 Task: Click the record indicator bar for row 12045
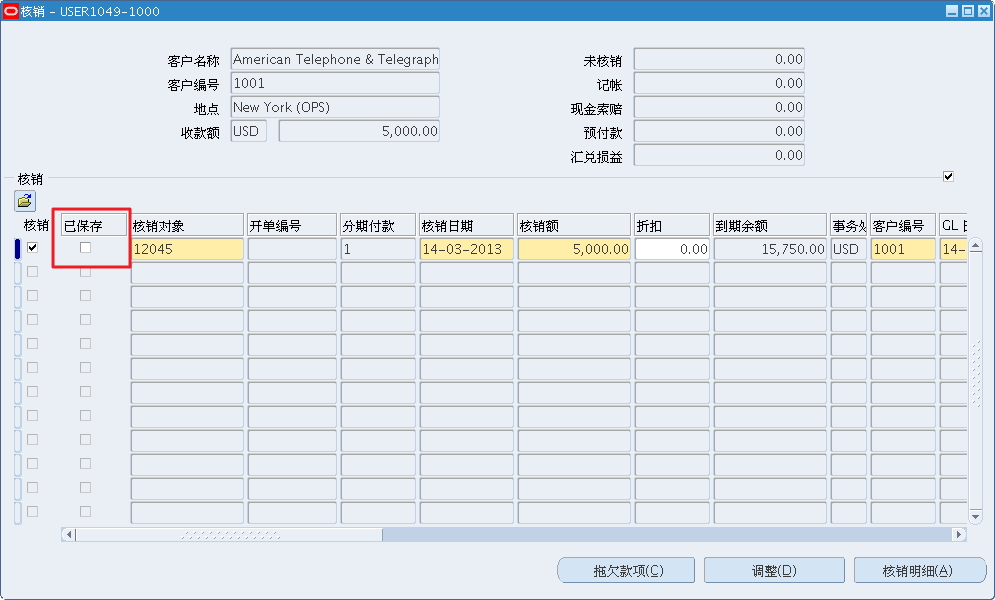pos(18,249)
